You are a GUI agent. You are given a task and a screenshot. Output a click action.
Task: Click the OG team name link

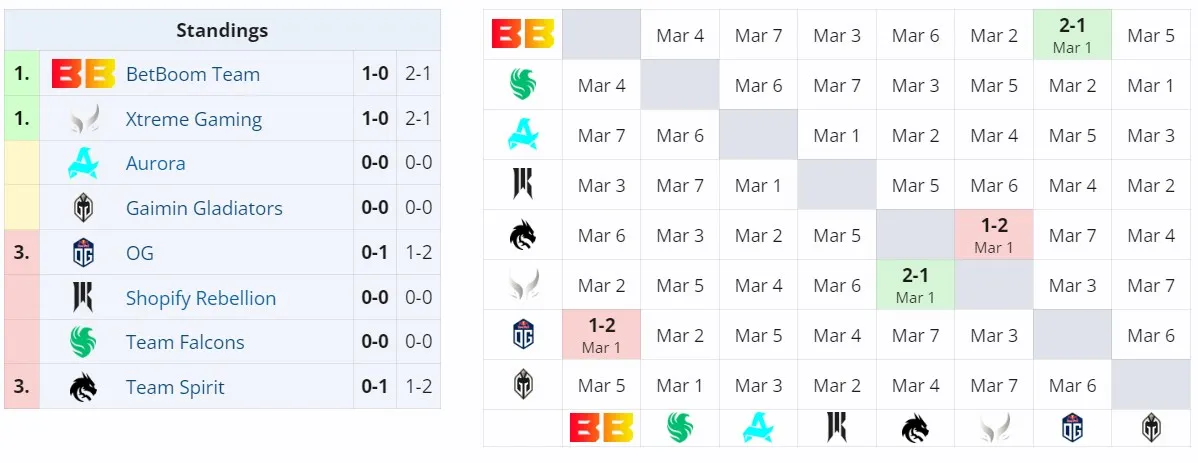[x=140, y=253]
